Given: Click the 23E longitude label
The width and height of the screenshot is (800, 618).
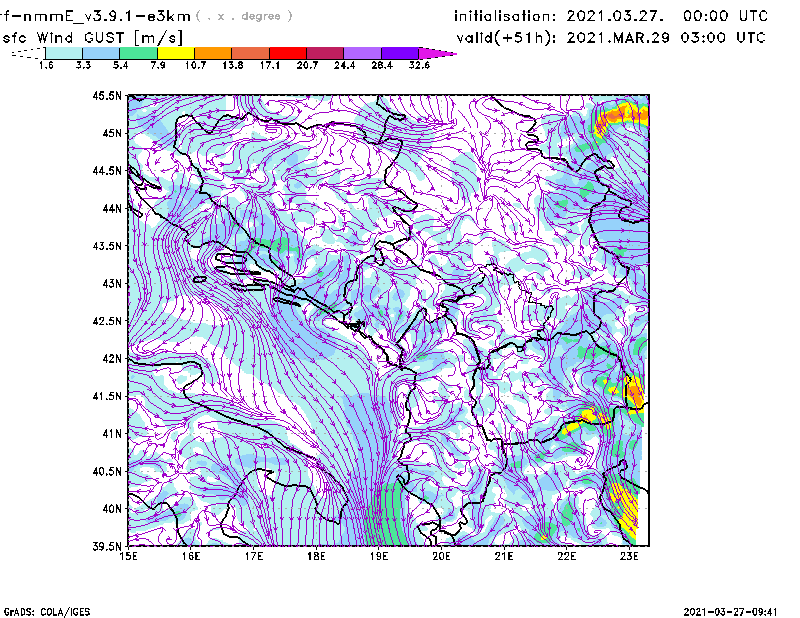Looking at the screenshot, I should 629,556.
